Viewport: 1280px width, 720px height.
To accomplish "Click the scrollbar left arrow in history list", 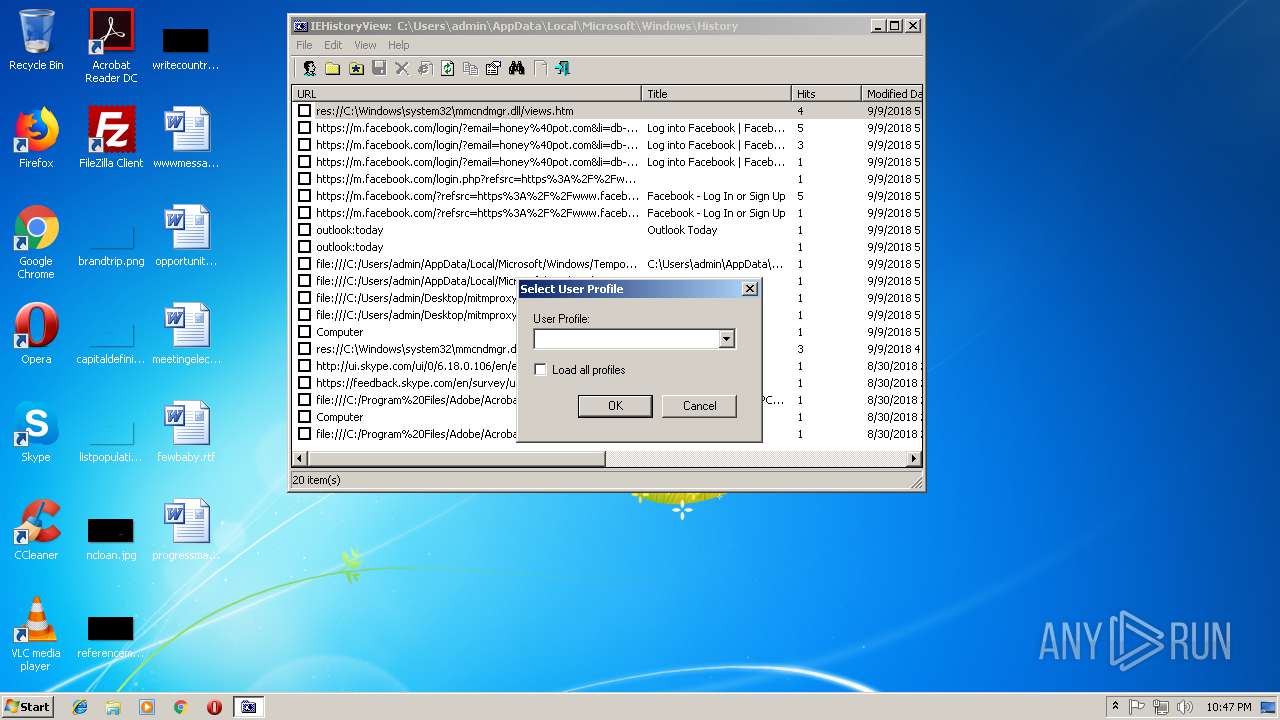I will [299, 459].
